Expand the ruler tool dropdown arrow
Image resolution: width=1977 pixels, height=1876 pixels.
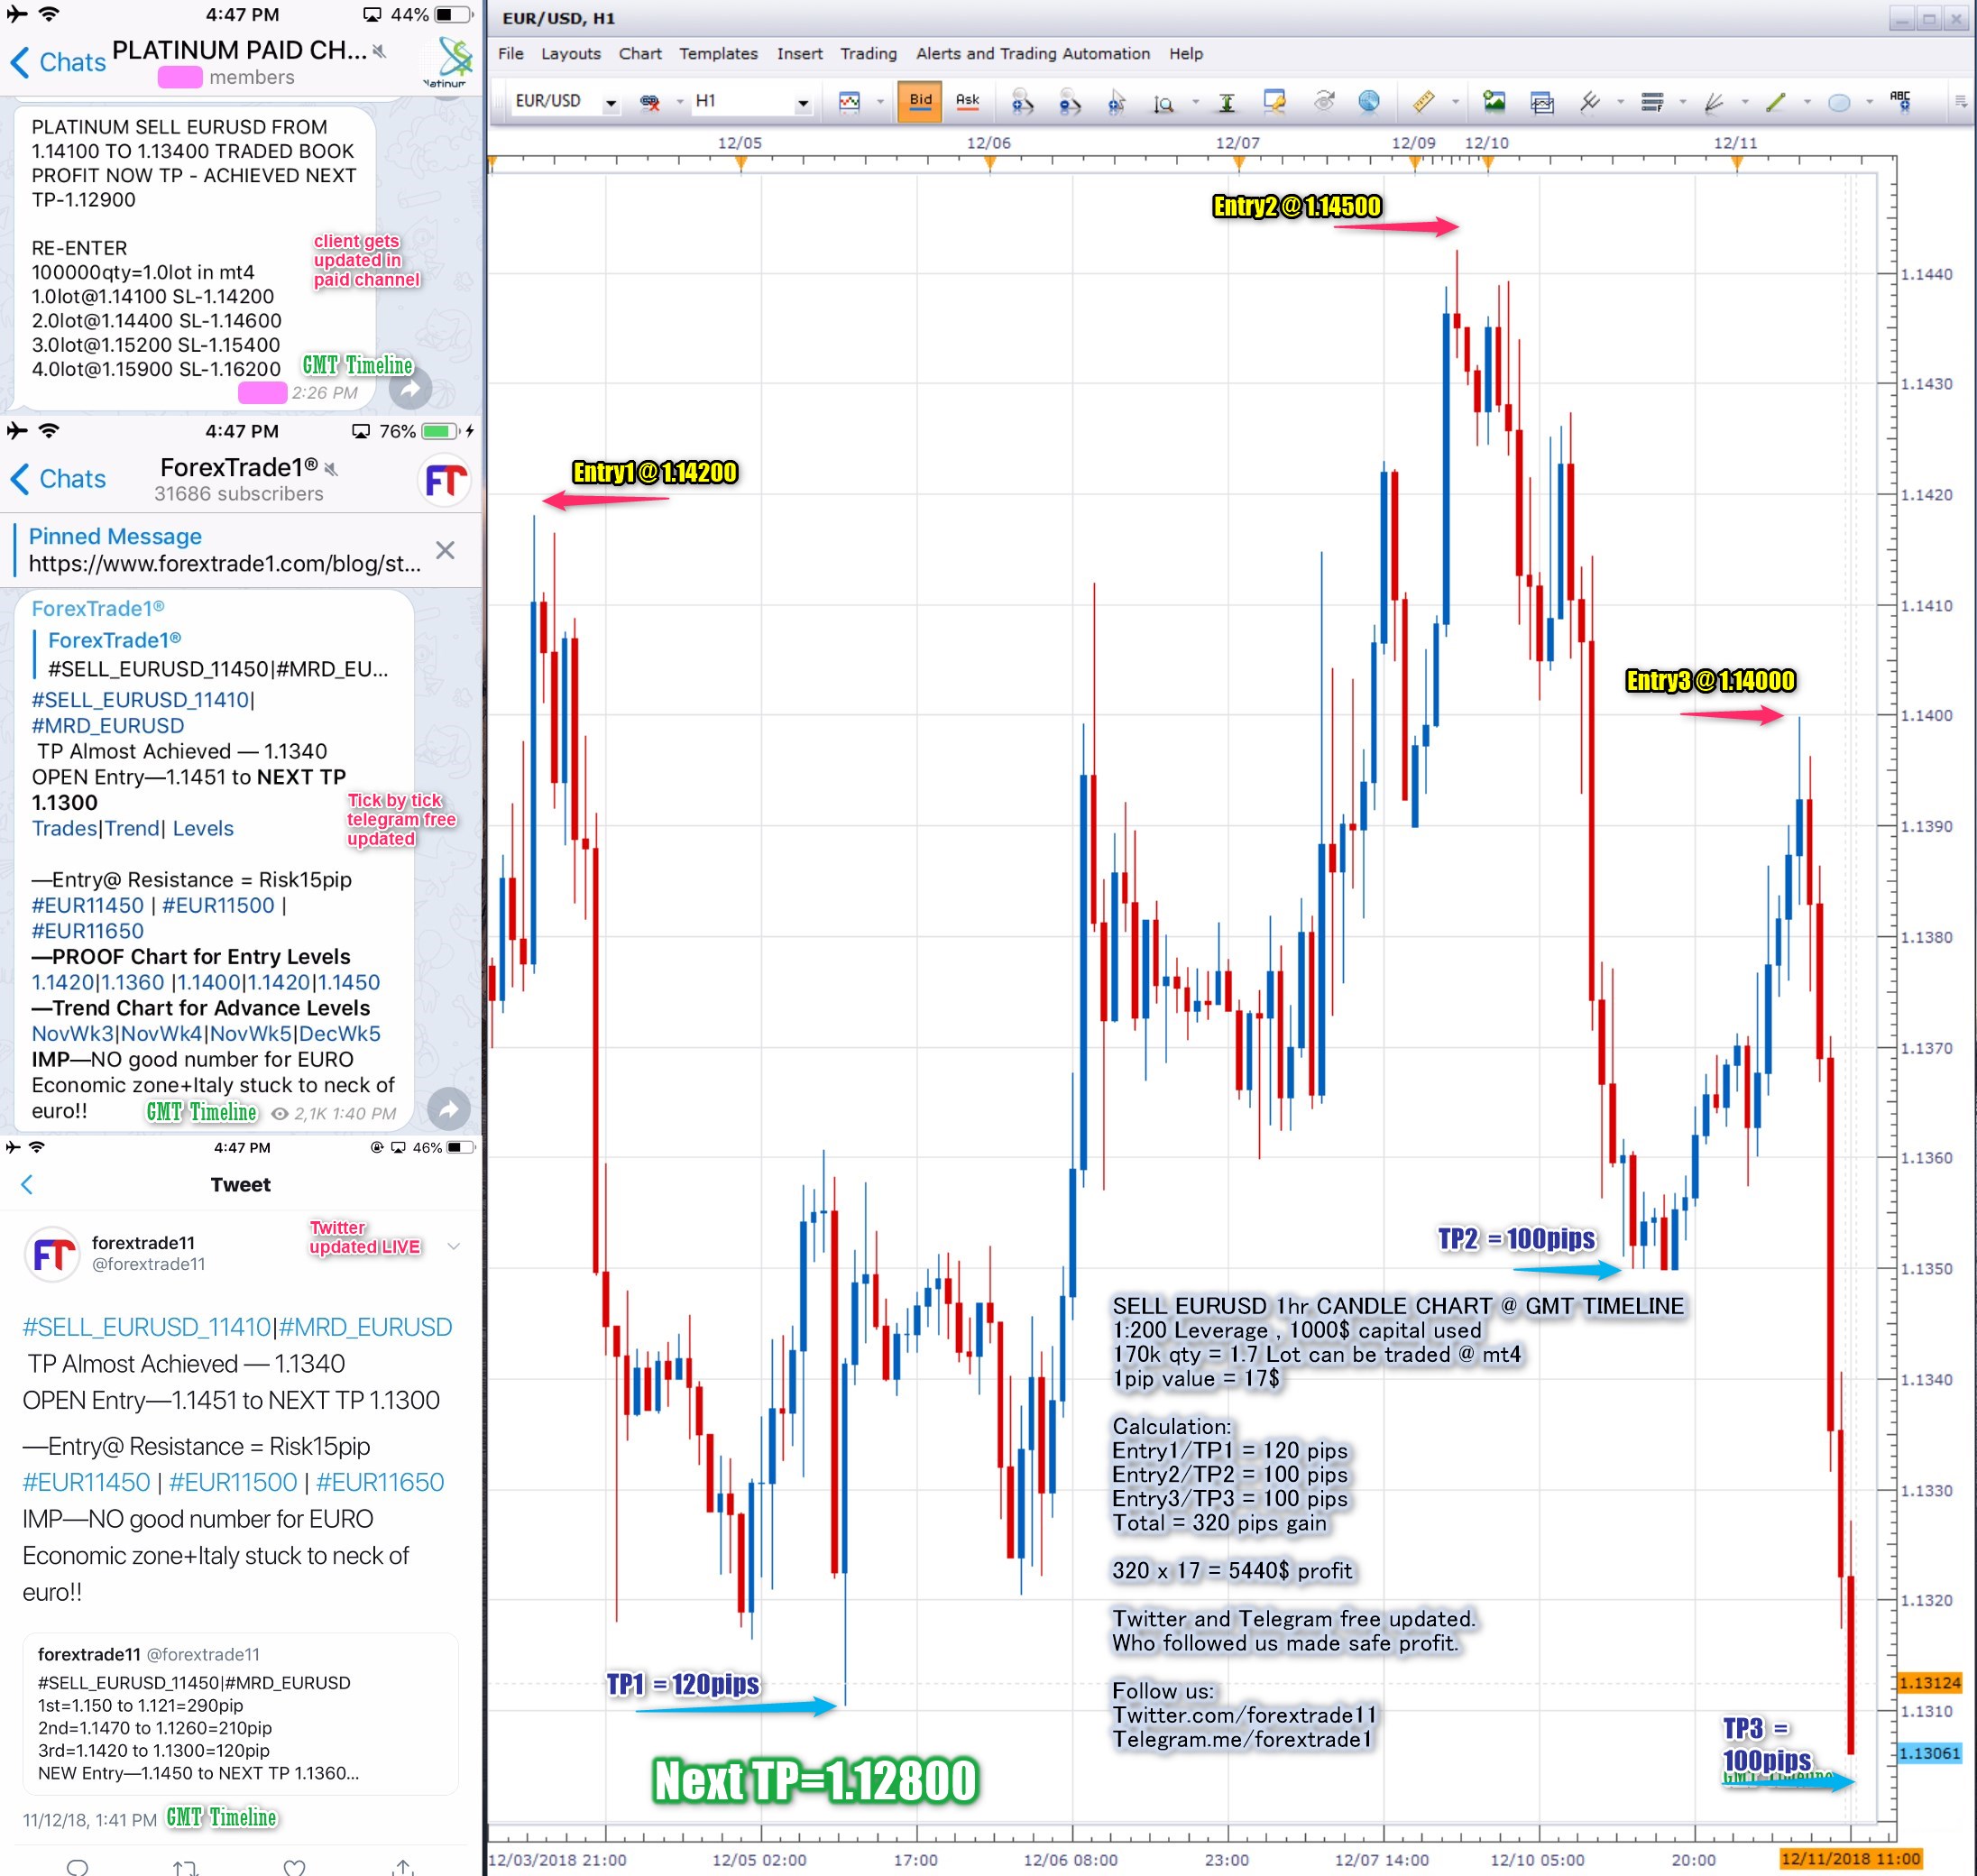pyautogui.click(x=1455, y=102)
